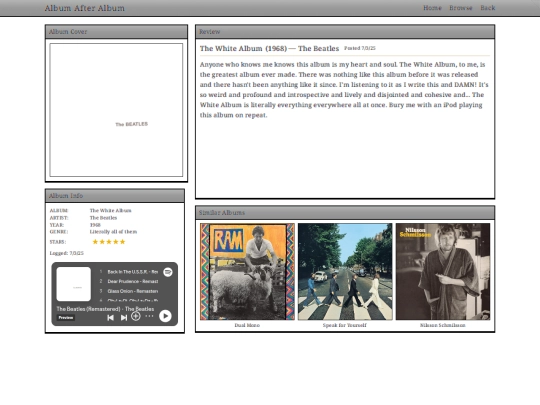Click the Logged: 7/3/25 text
Image resolution: width=540 pixels, height=405 pixels.
pyautogui.click(x=66, y=253)
